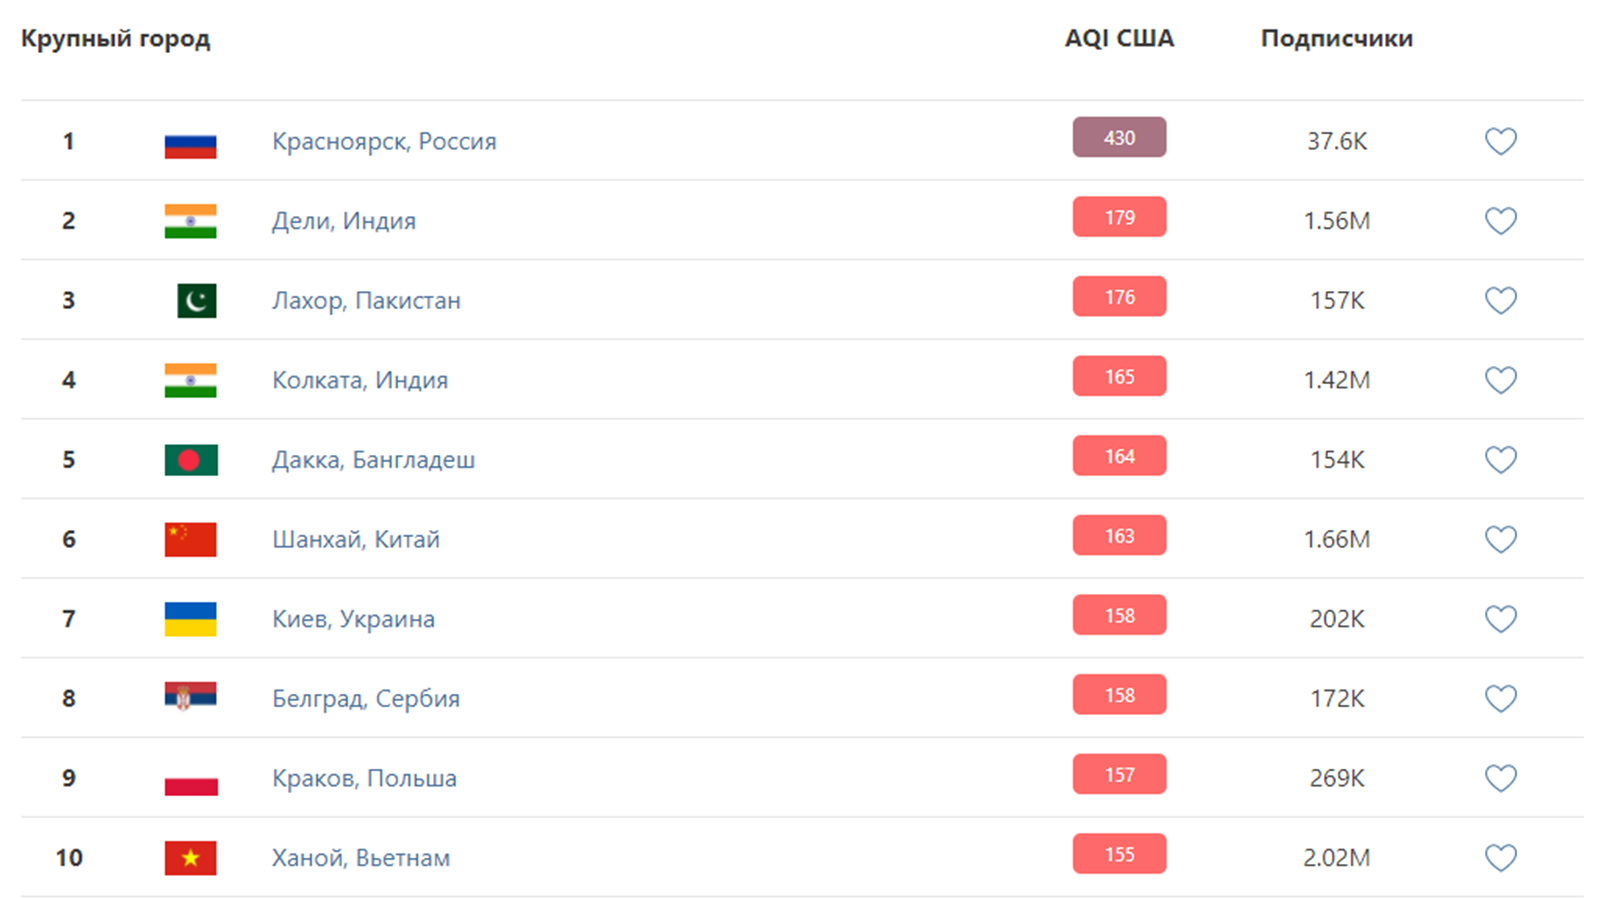Screen dimensions: 1597x899
Task: Click the heart icon next to Белград
Action: 1500,698
